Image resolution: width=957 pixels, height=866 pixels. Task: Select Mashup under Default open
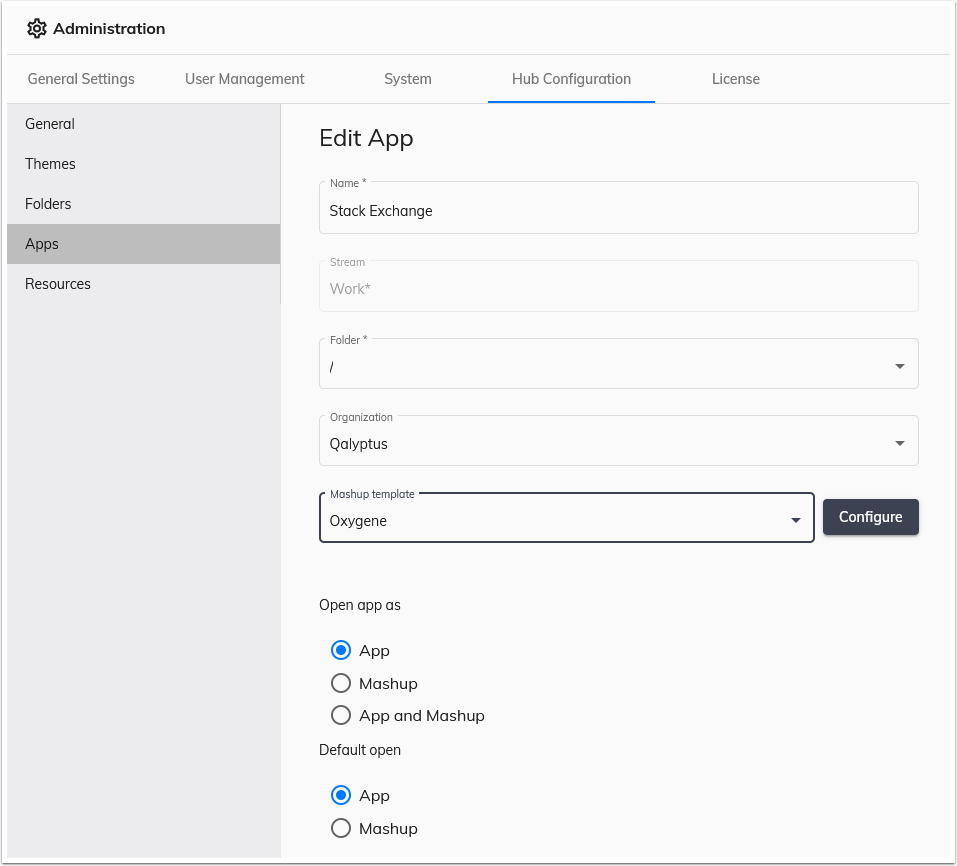[341, 828]
